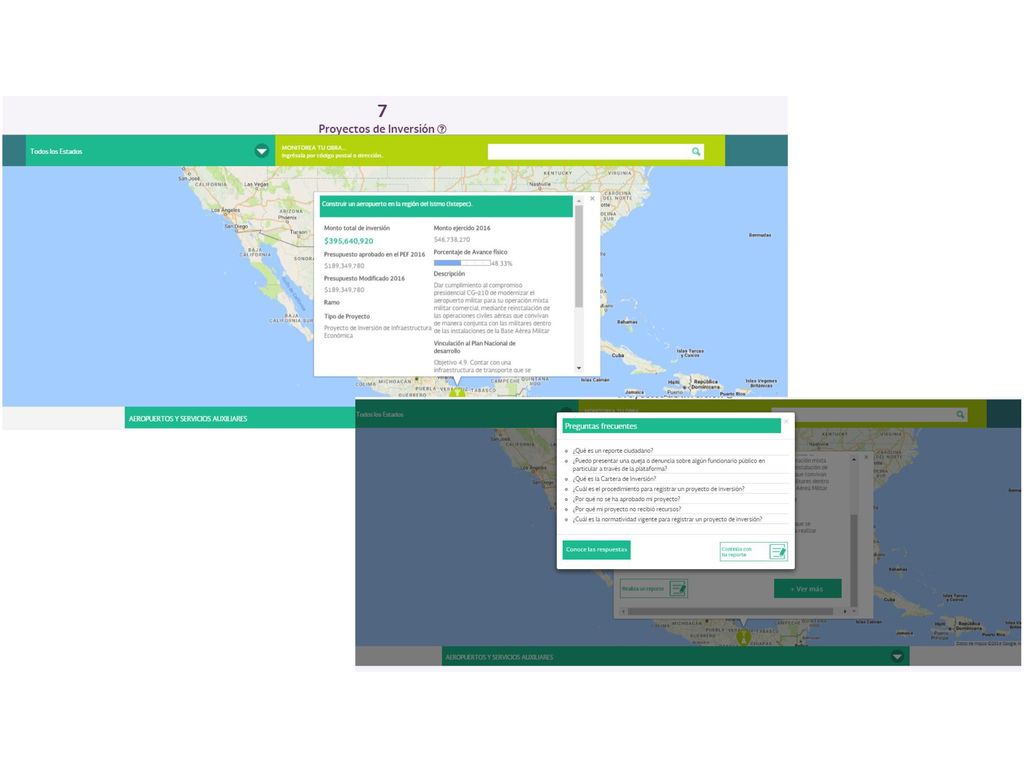The image size is (1024, 768).
Task: Open '¿Qué es un reporte ciudadano?' question
Action: pos(613,451)
